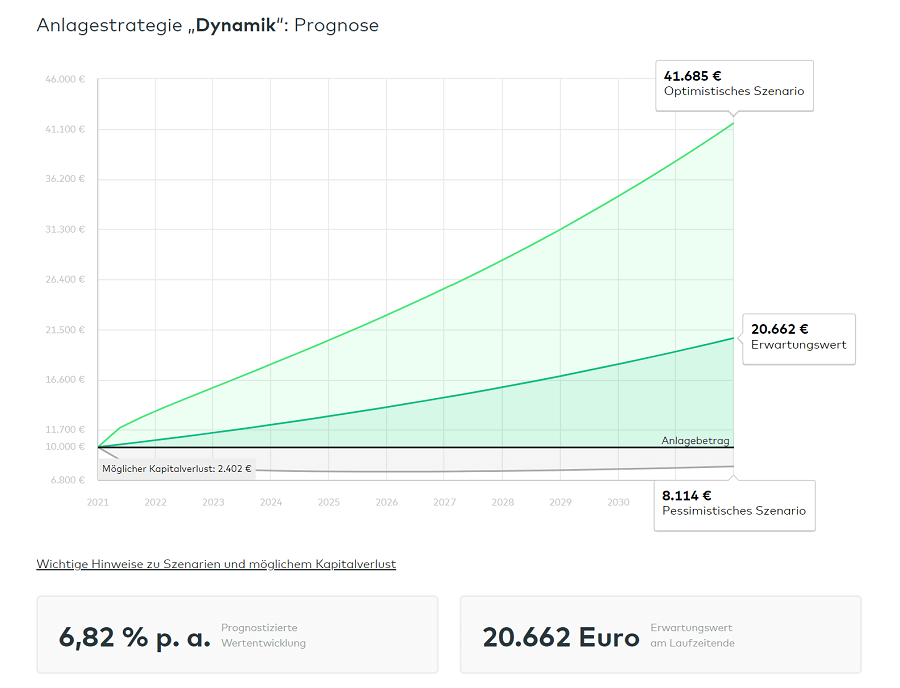Click the 2022 x-axis label
The width and height of the screenshot is (900, 688).
point(156,502)
